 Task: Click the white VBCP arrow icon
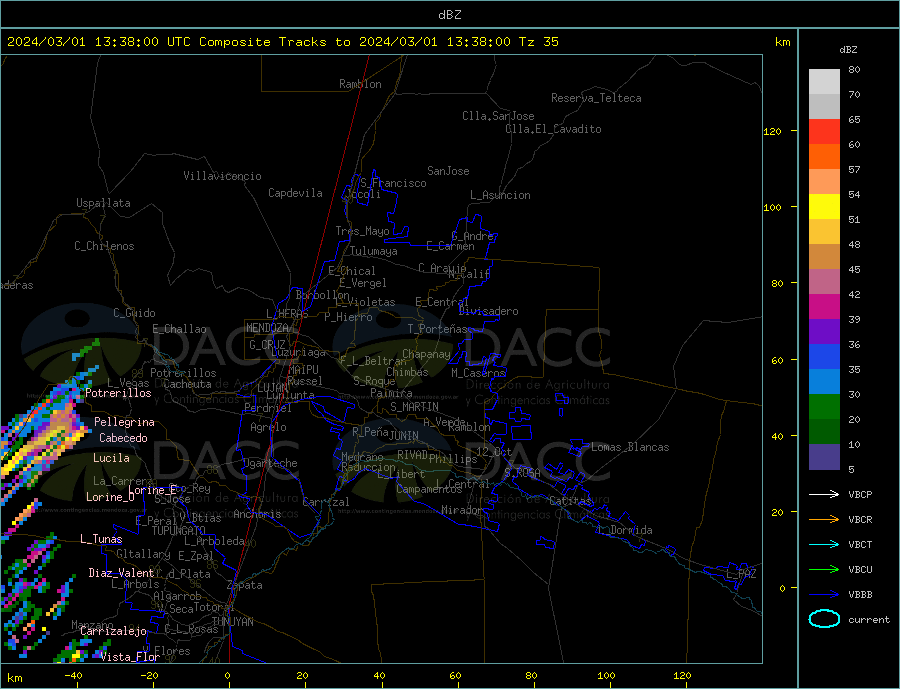tap(824, 494)
